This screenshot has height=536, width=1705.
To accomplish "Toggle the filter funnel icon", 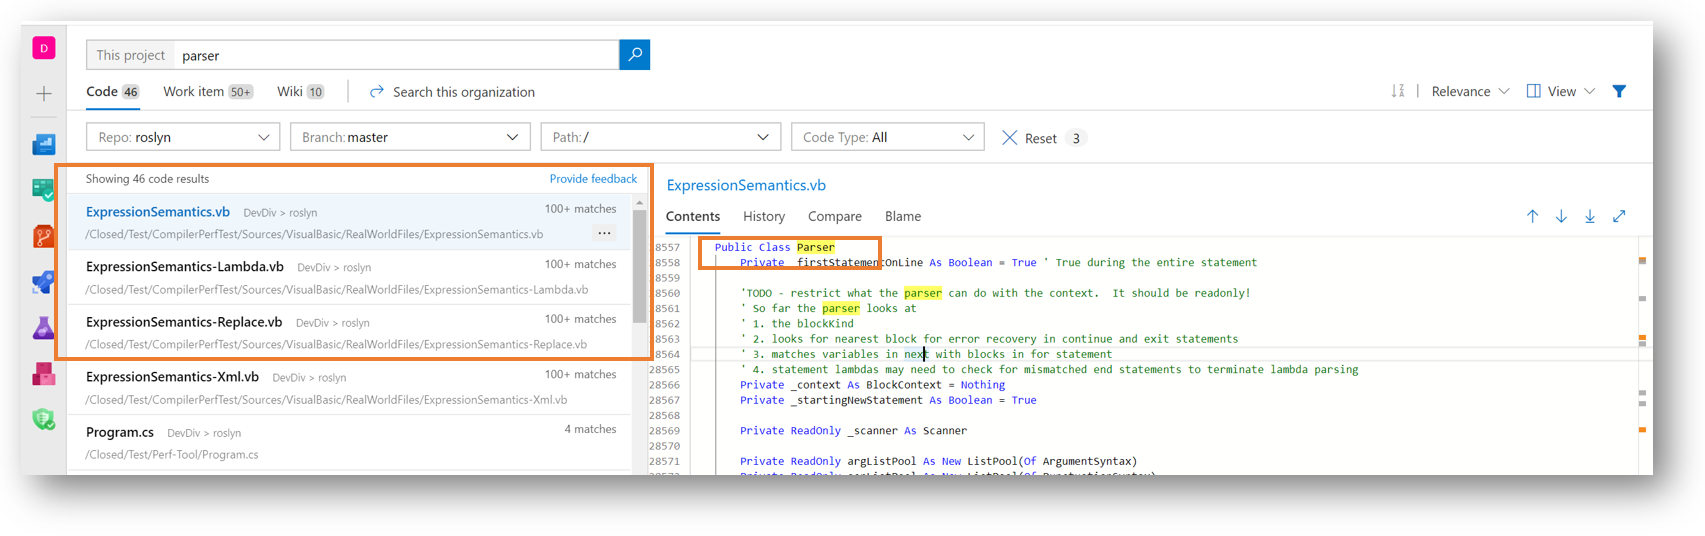I will [x=1619, y=91].
